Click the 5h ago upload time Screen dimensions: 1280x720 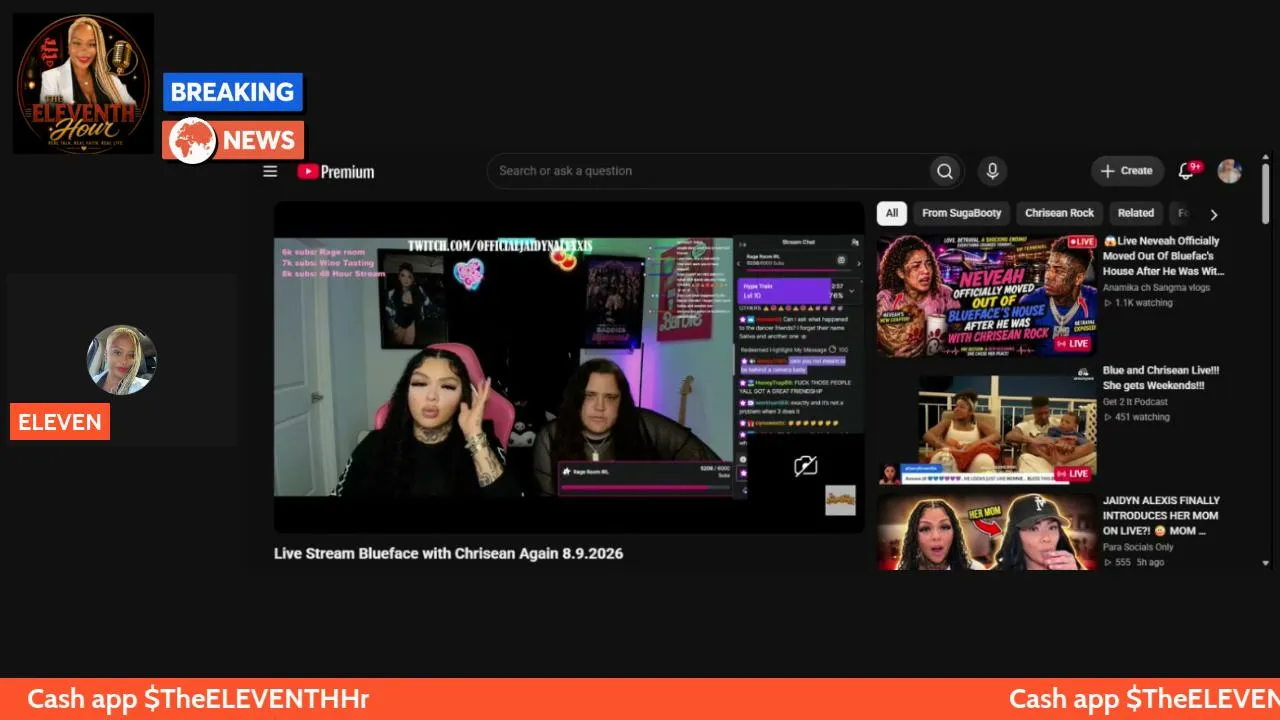click(x=1149, y=562)
